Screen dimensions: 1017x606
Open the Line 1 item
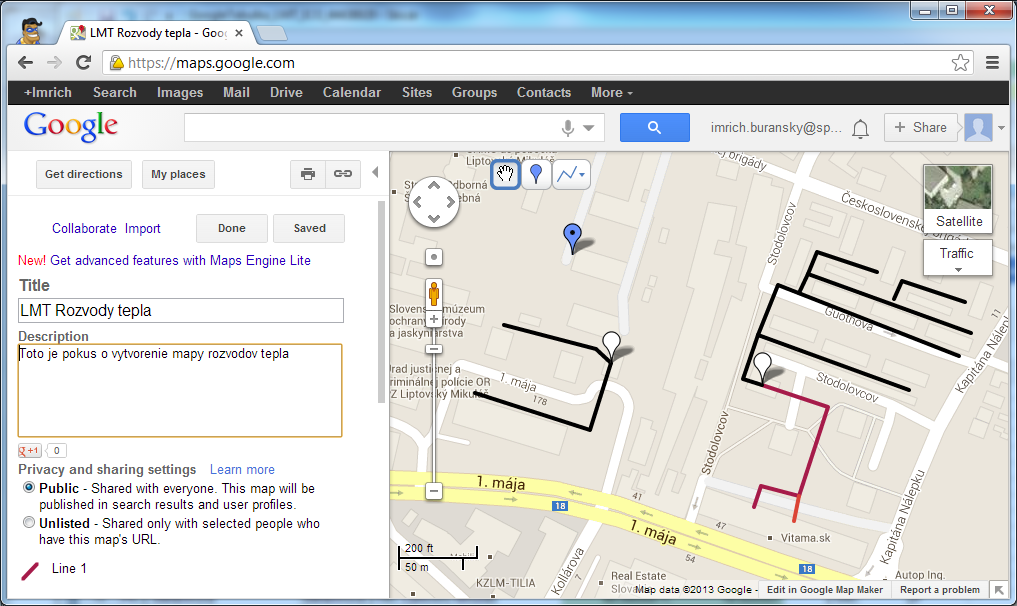tap(69, 568)
